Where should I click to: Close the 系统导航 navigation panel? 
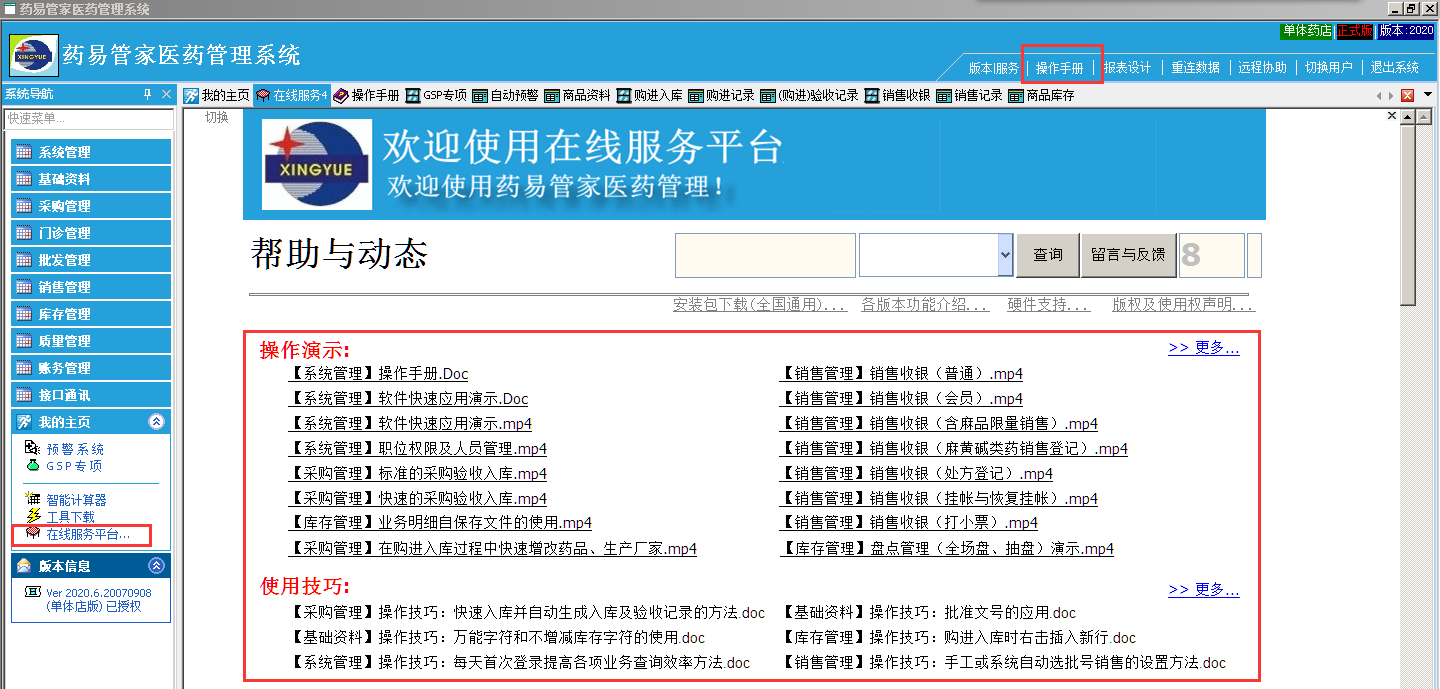(166, 94)
